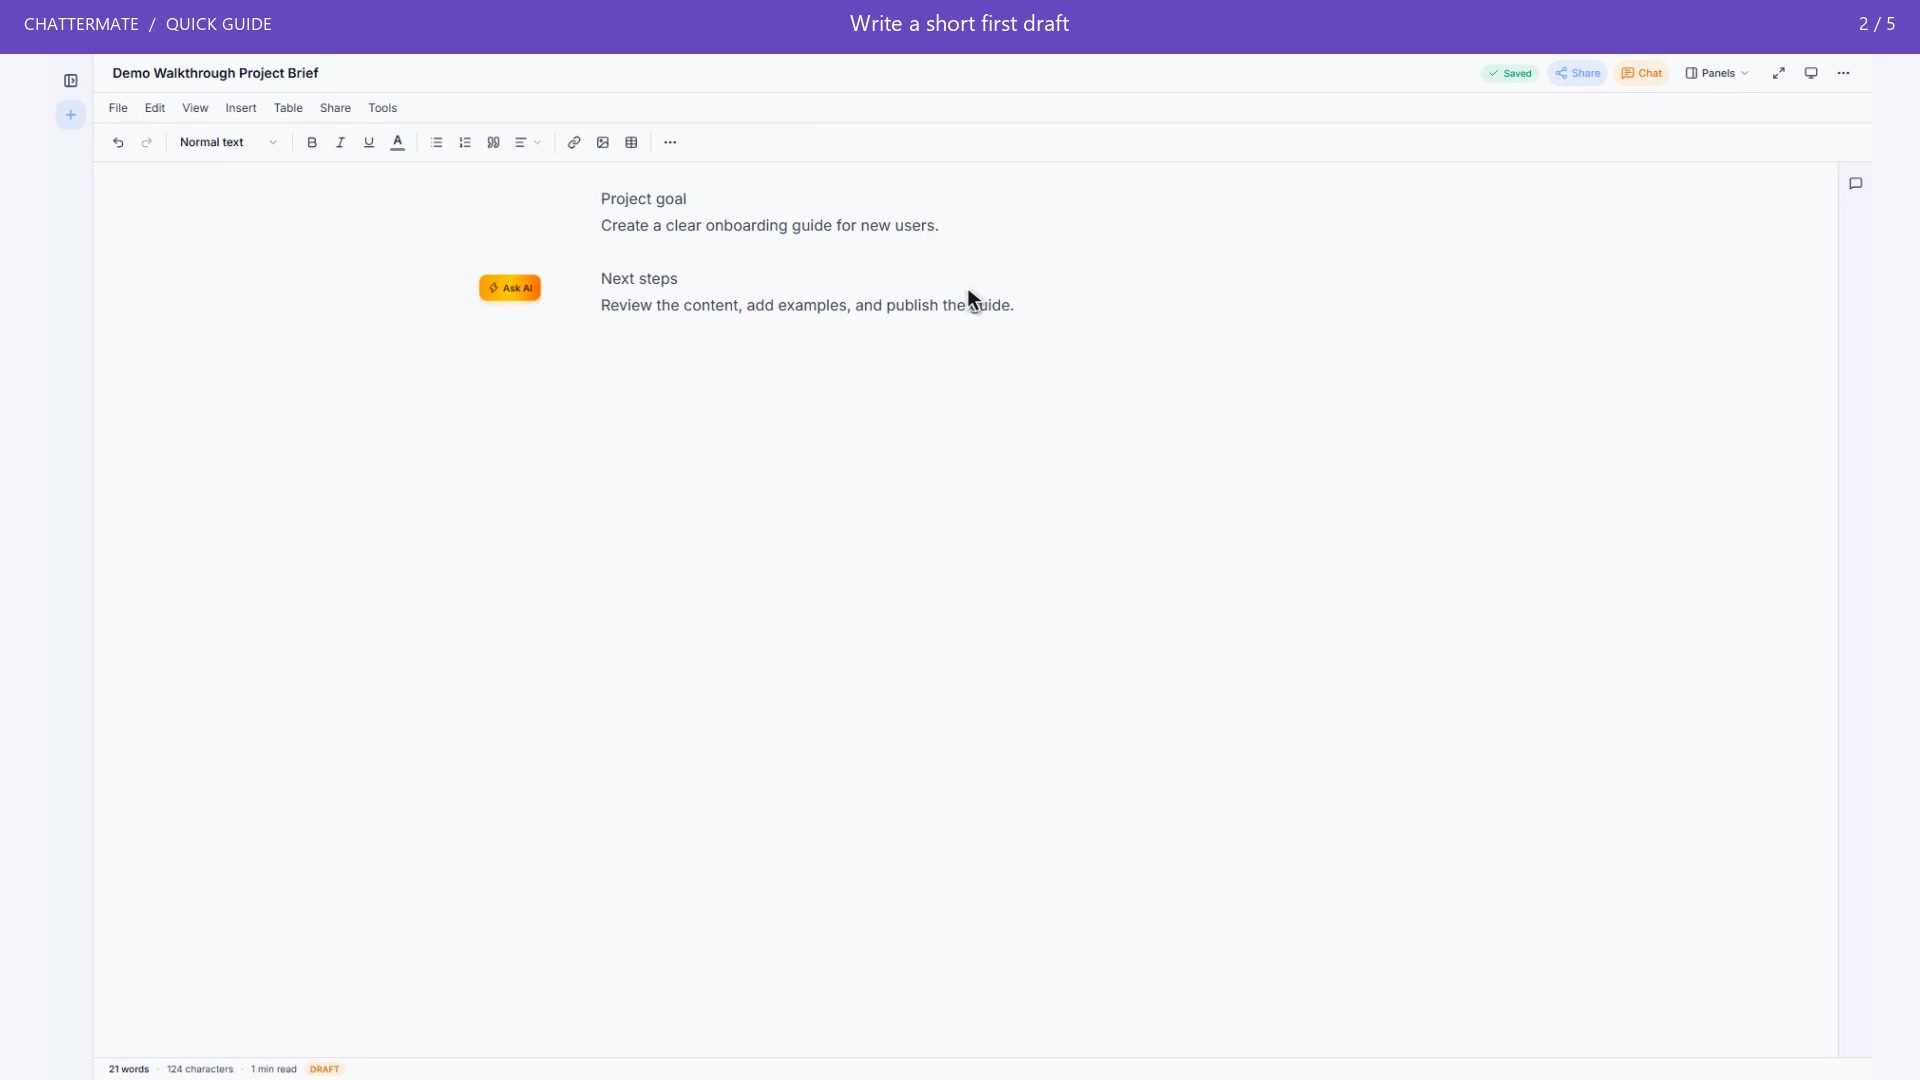1920x1080 pixels.
Task: Open more toolbar options ellipsis
Action: (670, 143)
